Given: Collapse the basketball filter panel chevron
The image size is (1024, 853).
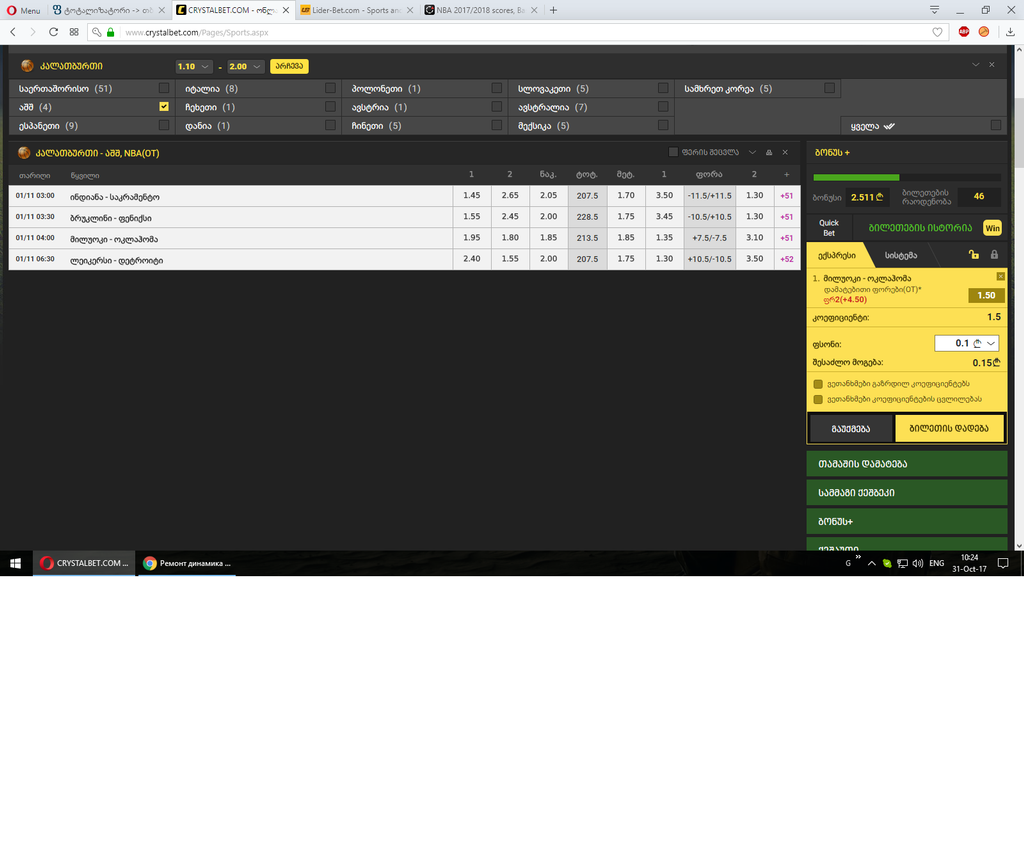Looking at the screenshot, I should click(976, 65).
